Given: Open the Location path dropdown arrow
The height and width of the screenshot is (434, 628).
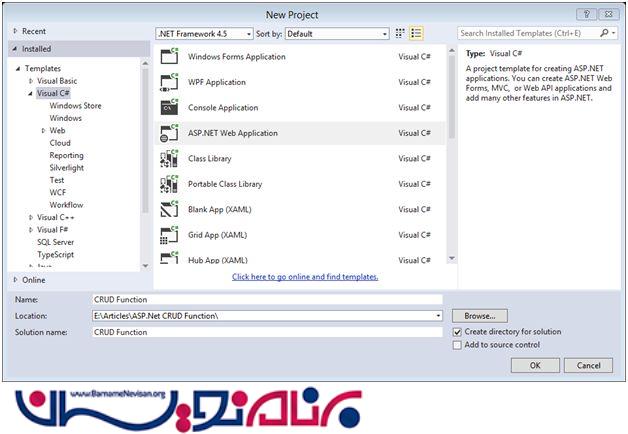Looking at the screenshot, I should pos(438,316).
